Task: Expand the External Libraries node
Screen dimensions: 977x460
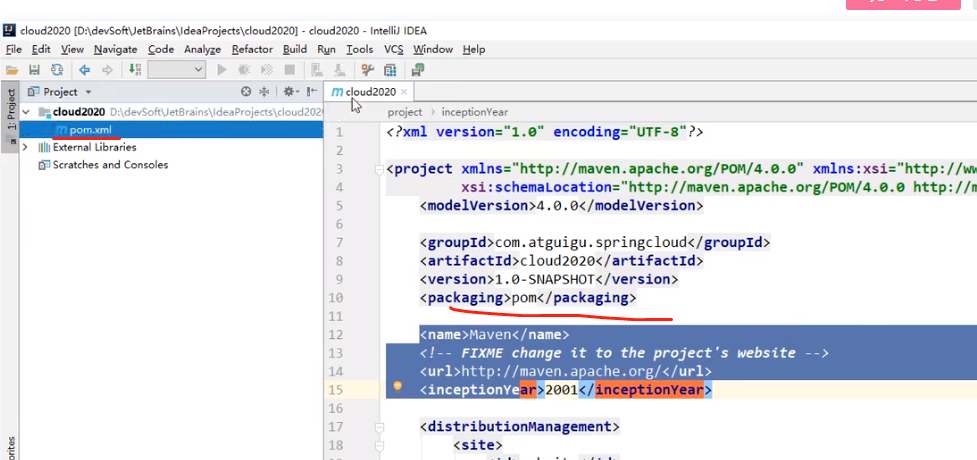Action: click(25, 148)
